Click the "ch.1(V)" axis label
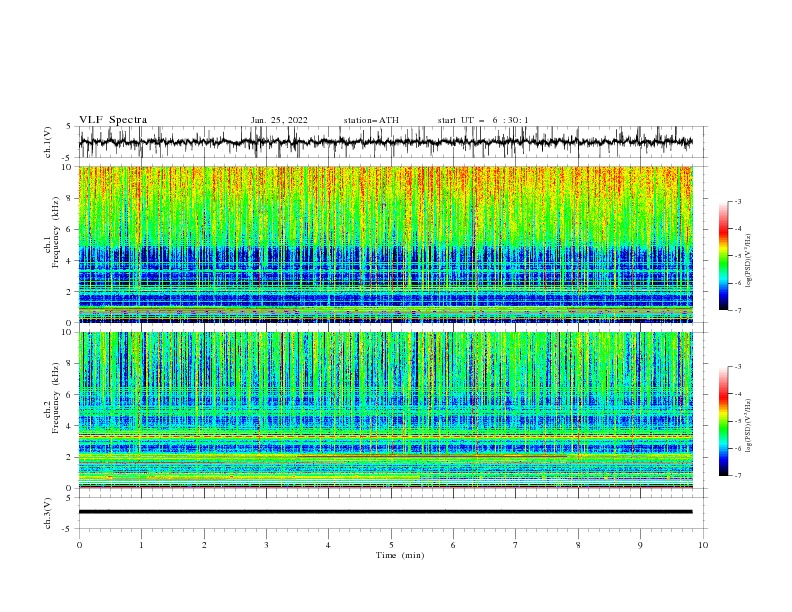792x612 pixels. [x=48, y=142]
